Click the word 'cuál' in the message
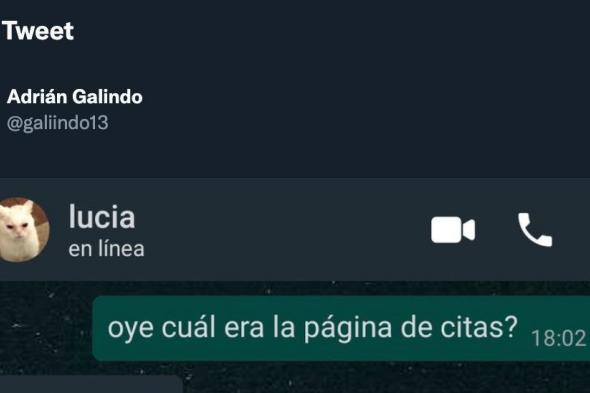The width and height of the screenshot is (590, 393). click(x=189, y=327)
